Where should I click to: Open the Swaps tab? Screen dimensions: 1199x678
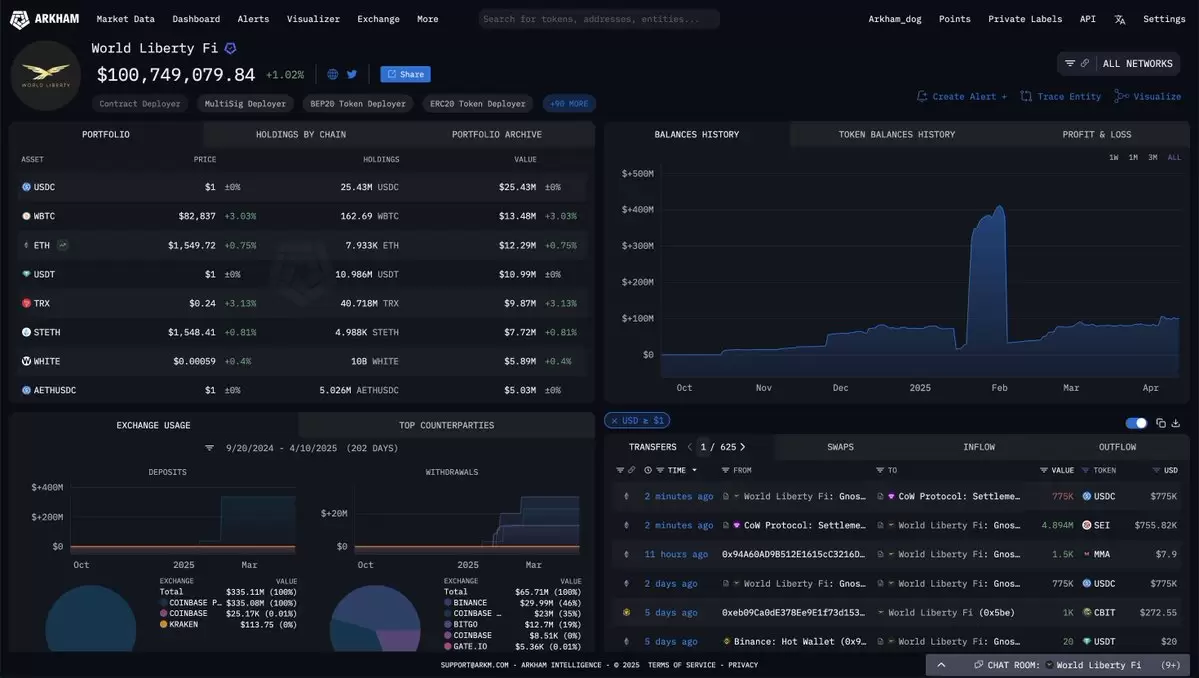click(840, 447)
